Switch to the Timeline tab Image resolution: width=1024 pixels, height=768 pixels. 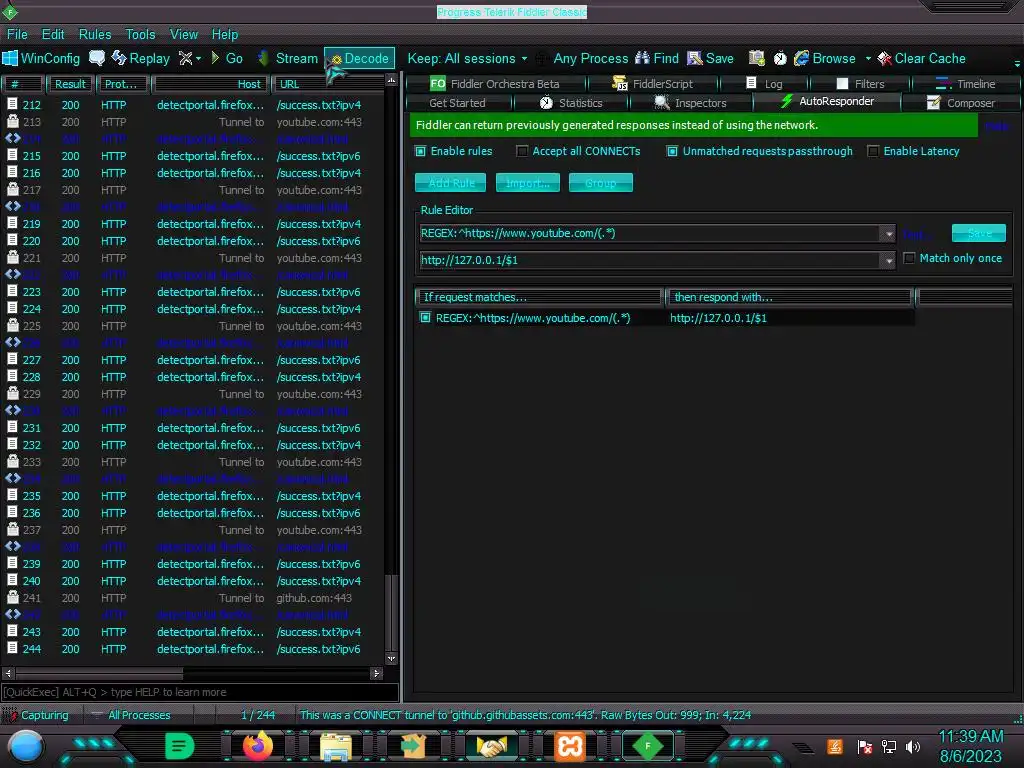[x=966, y=84]
